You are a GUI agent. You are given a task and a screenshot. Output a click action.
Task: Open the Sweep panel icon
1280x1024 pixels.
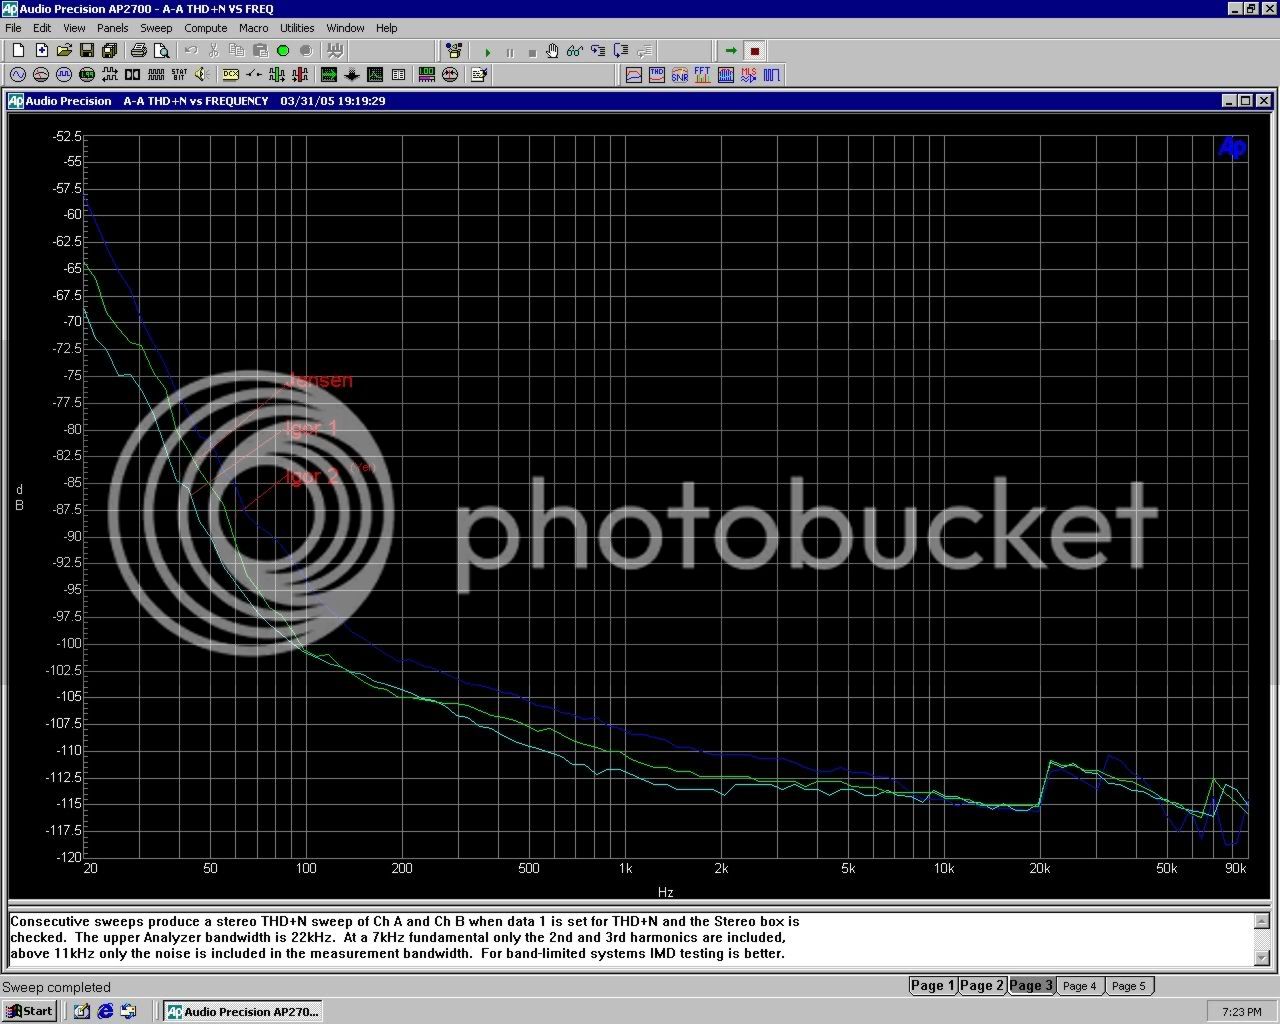click(x=329, y=74)
